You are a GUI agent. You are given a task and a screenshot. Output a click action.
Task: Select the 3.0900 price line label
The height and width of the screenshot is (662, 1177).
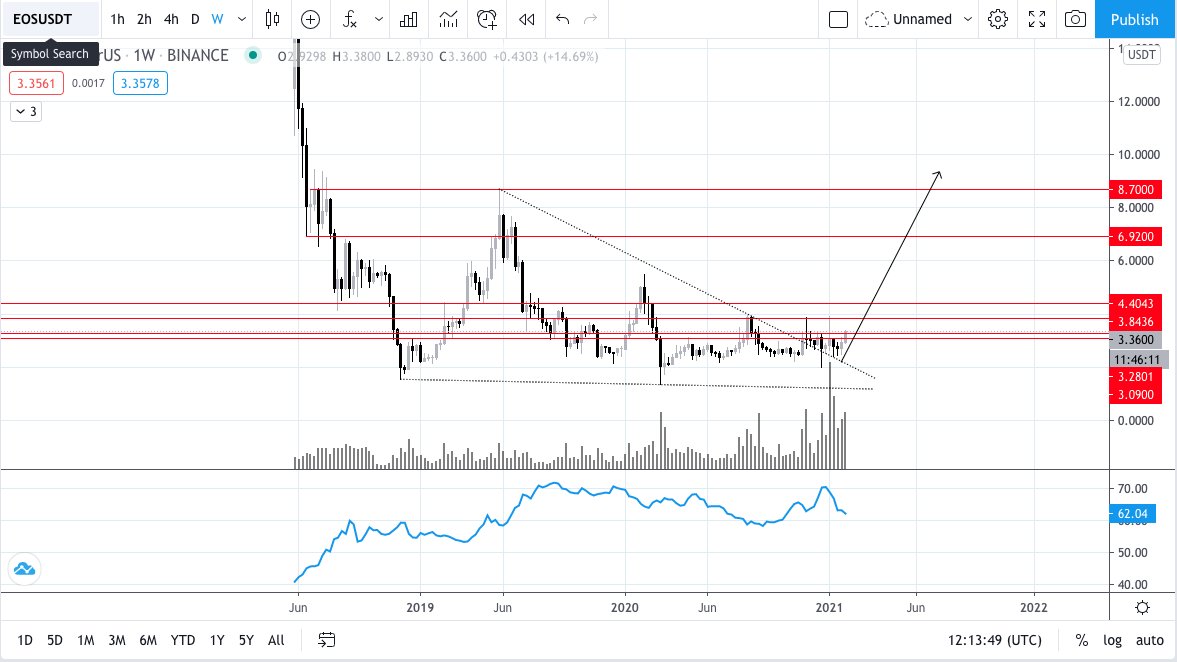pyautogui.click(x=1136, y=395)
